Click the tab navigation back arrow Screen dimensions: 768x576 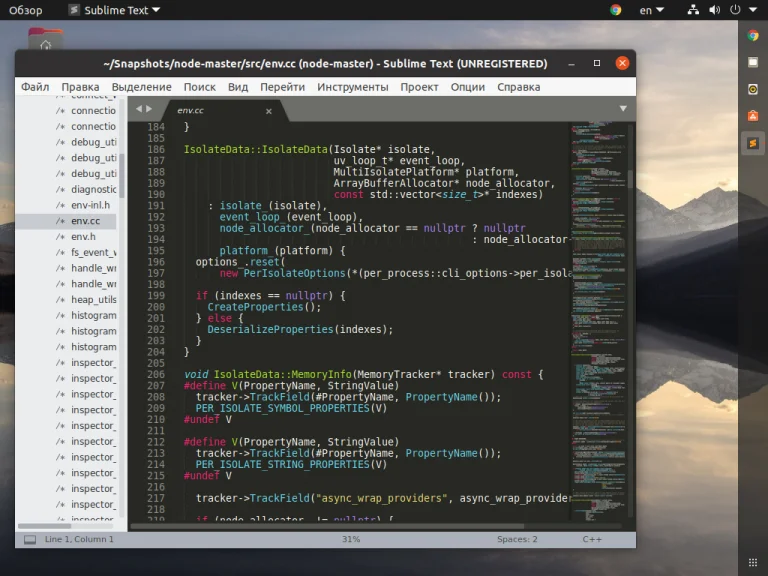tap(139, 109)
